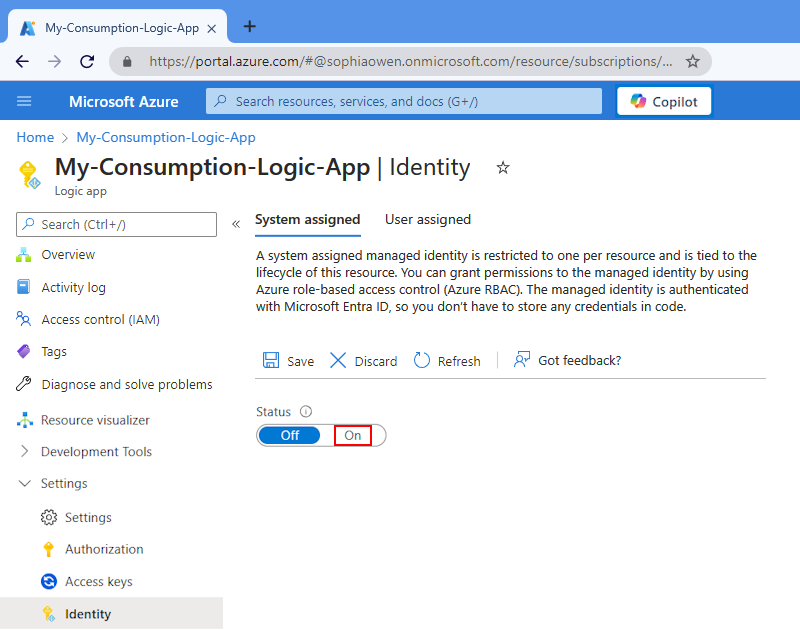Focus the sidebar Search (Ctrl+/) box
Screen dimensions: 800x630
tap(116, 224)
